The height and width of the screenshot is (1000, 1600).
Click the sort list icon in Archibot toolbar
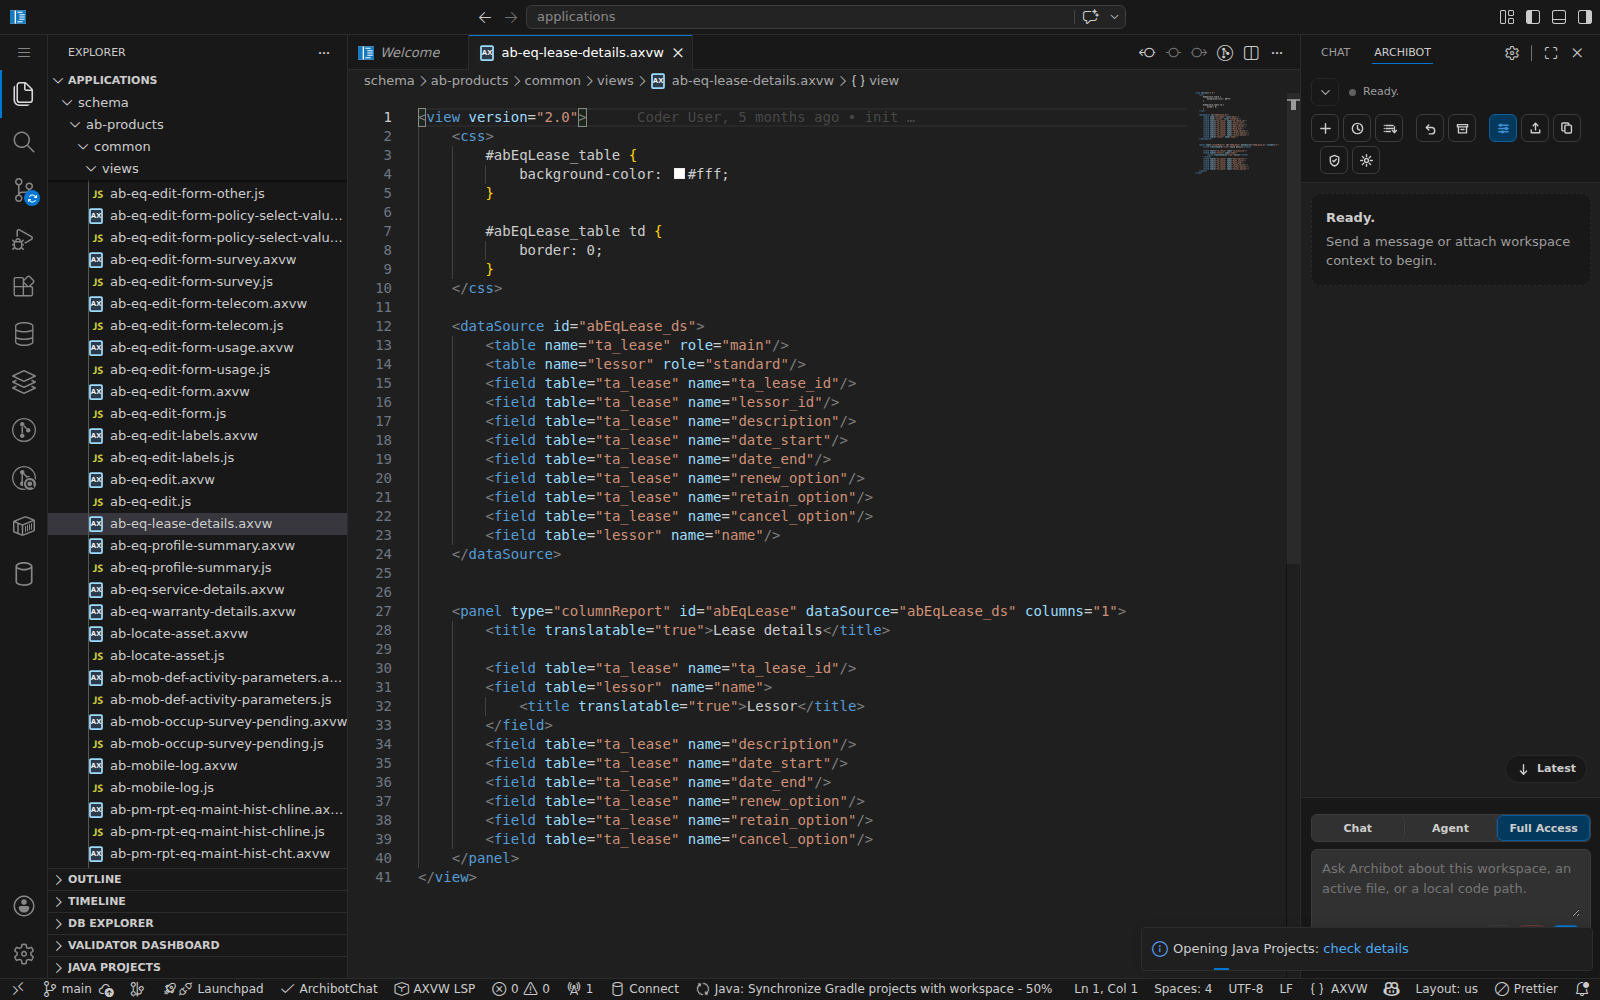pos(1389,128)
